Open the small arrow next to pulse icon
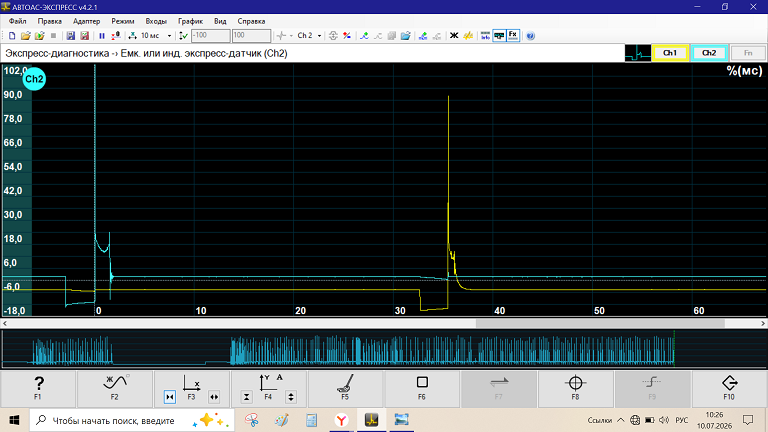This screenshot has height=432, width=768. (291, 36)
